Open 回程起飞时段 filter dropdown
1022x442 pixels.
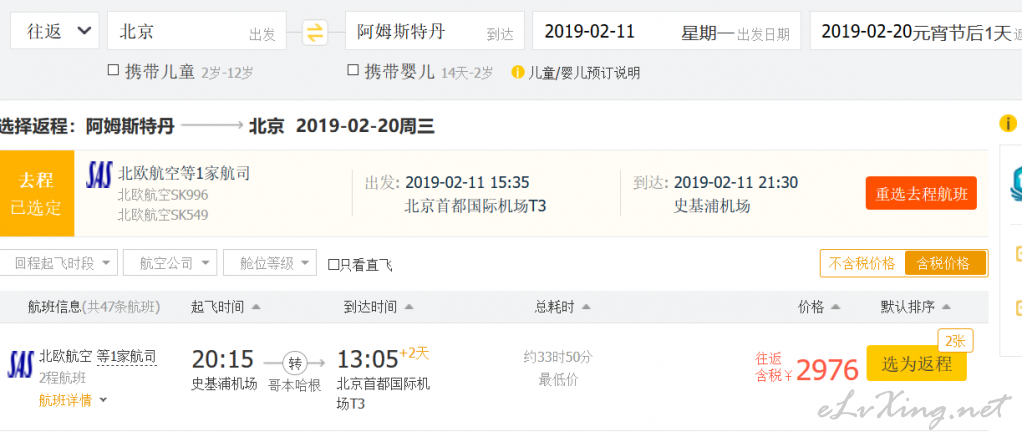click(x=59, y=263)
